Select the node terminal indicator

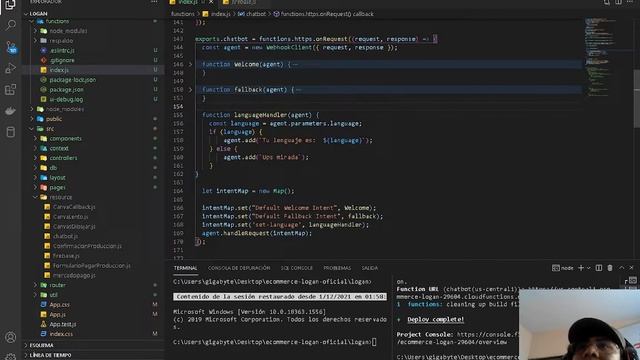pos(562,268)
